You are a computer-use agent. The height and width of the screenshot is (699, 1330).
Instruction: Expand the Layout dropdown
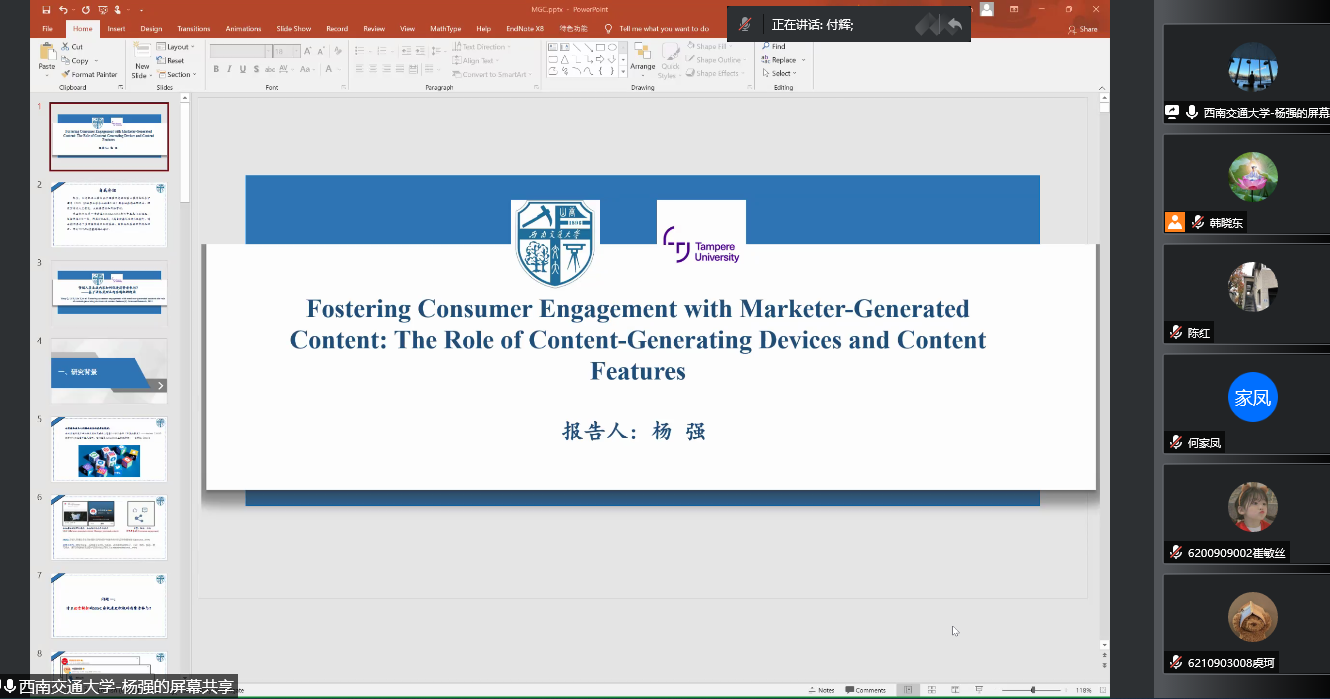(178, 47)
